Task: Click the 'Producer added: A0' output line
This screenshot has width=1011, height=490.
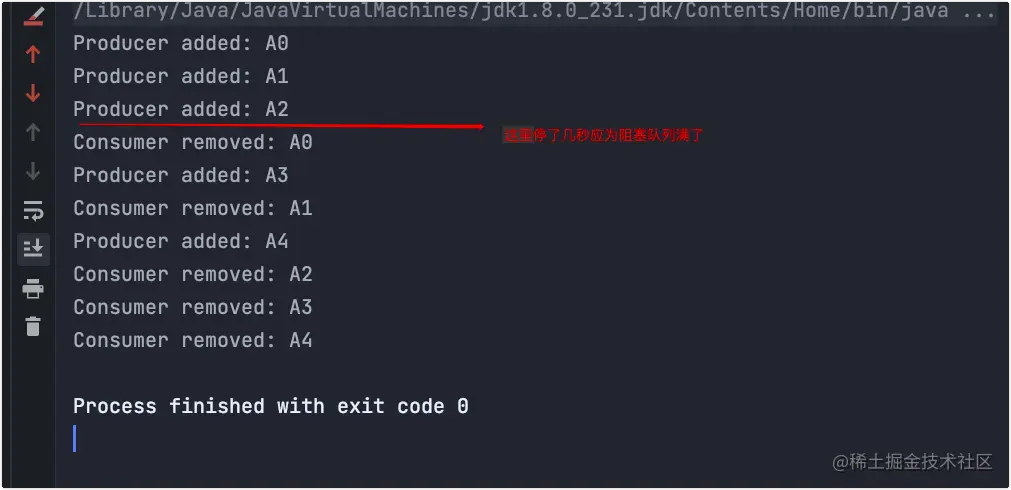Action: pos(181,44)
